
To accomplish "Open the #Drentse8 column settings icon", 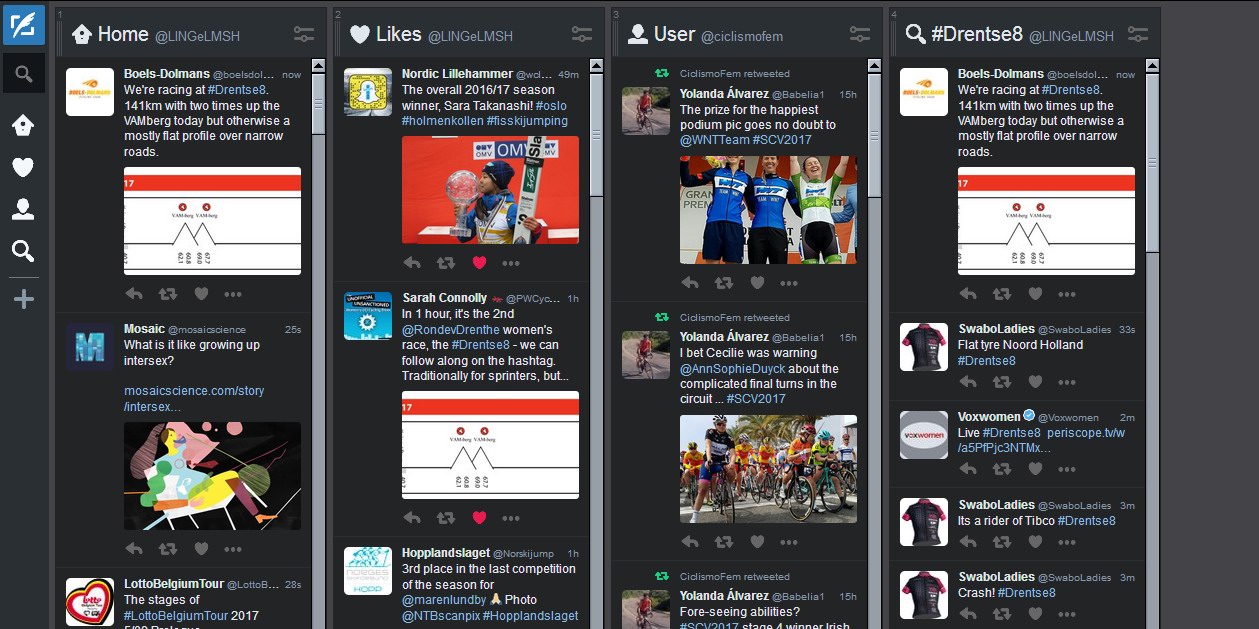I will point(1137,32).
